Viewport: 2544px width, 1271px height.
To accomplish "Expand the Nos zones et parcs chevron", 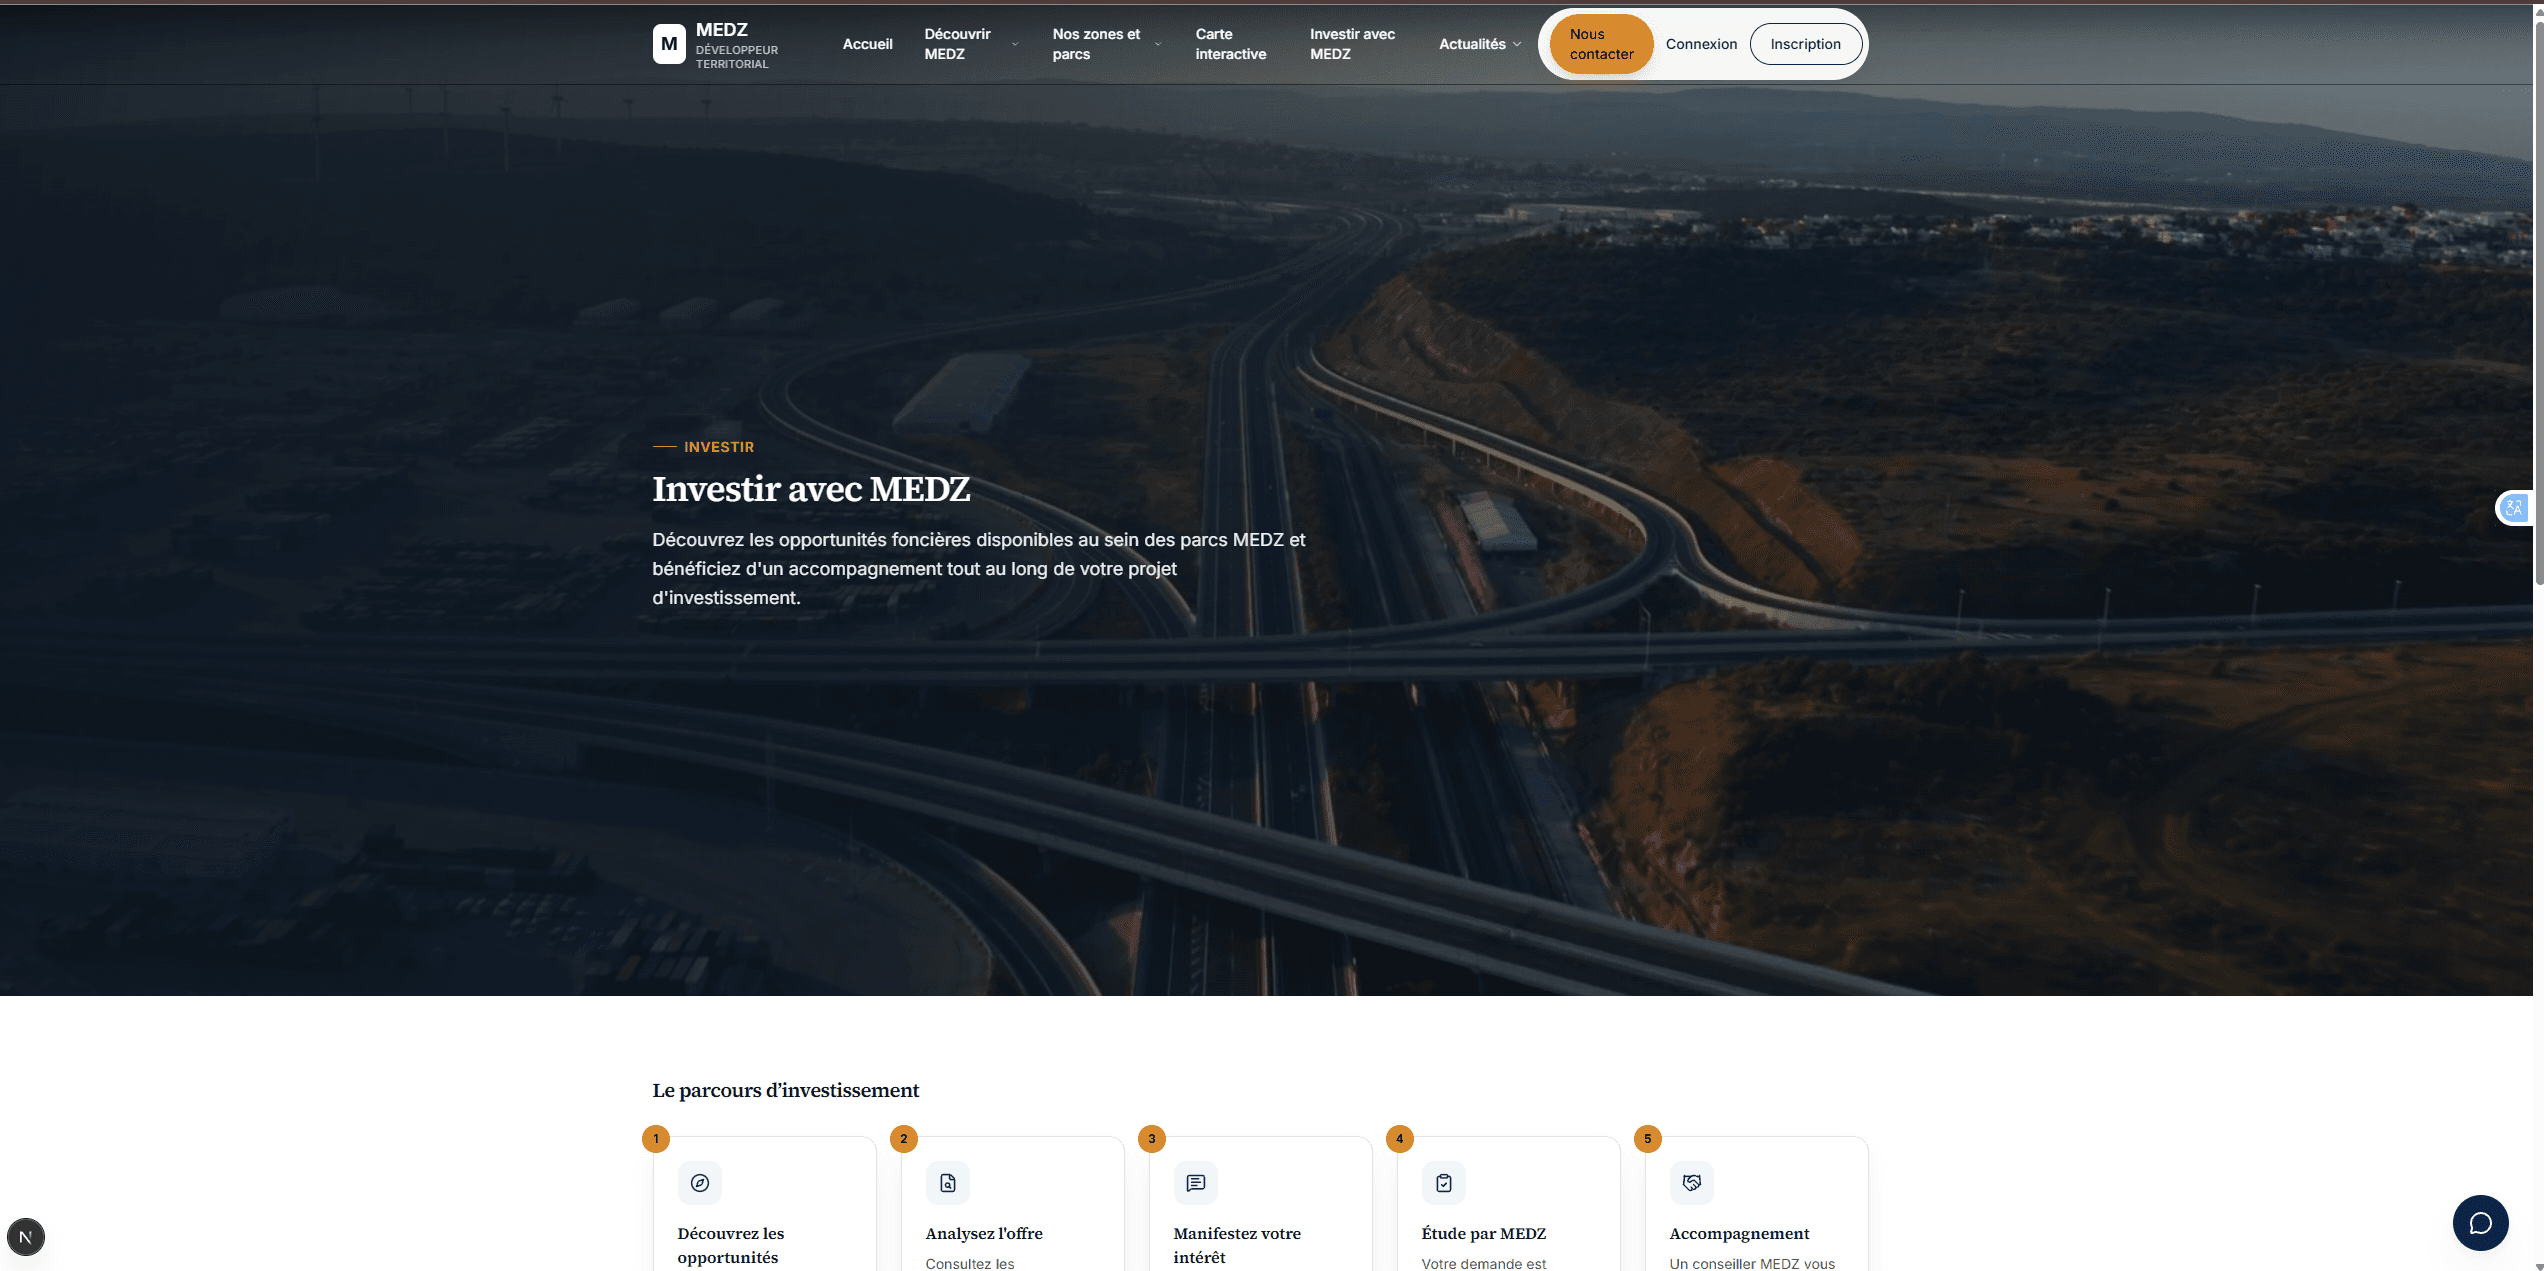I will pyautogui.click(x=1158, y=44).
